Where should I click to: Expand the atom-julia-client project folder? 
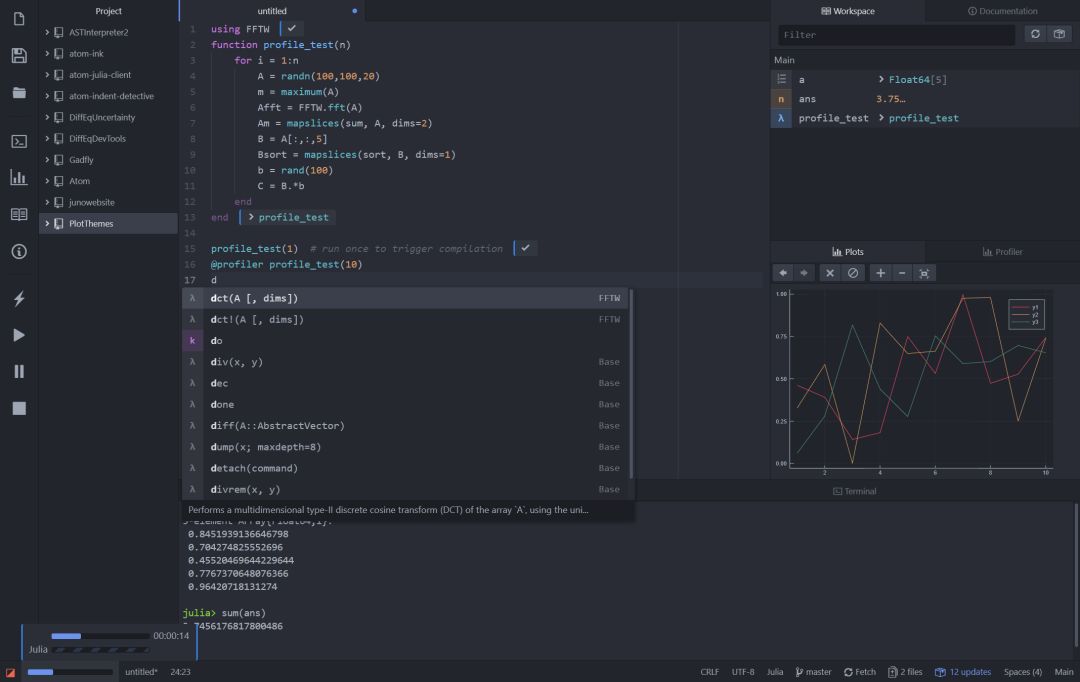(47, 74)
